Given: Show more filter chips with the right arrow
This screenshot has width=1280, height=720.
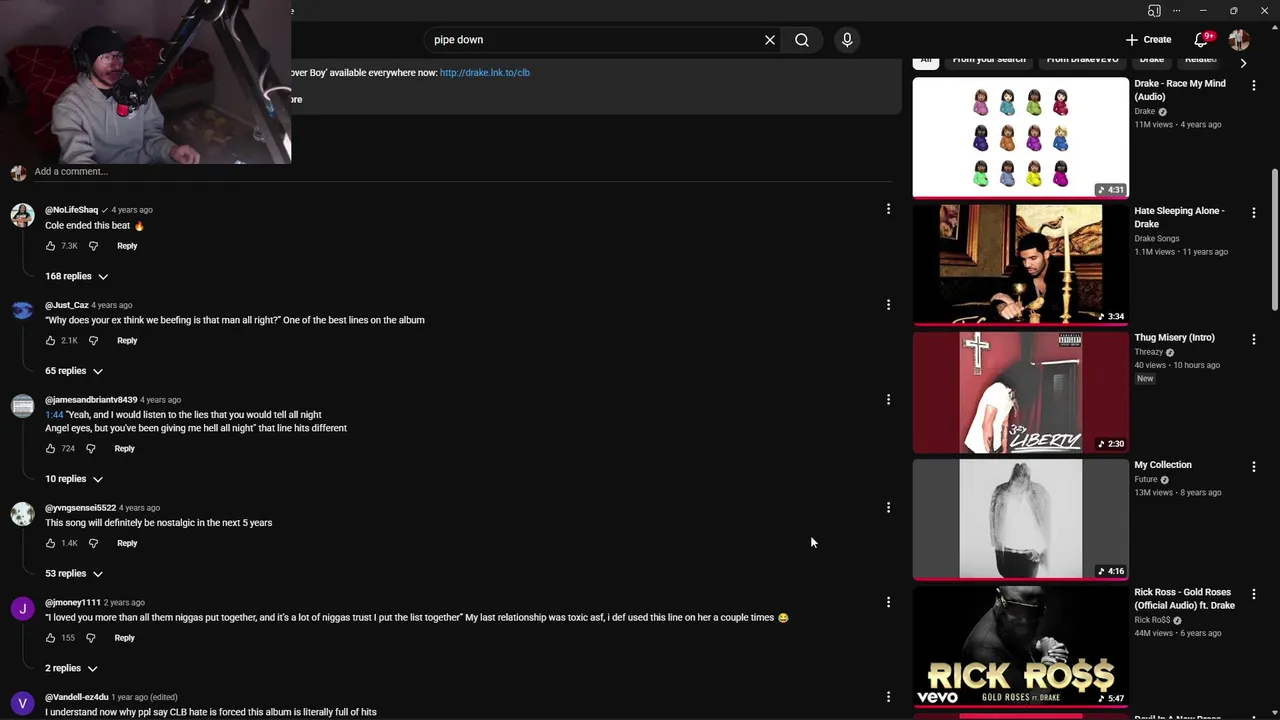Looking at the screenshot, I should [1243, 63].
